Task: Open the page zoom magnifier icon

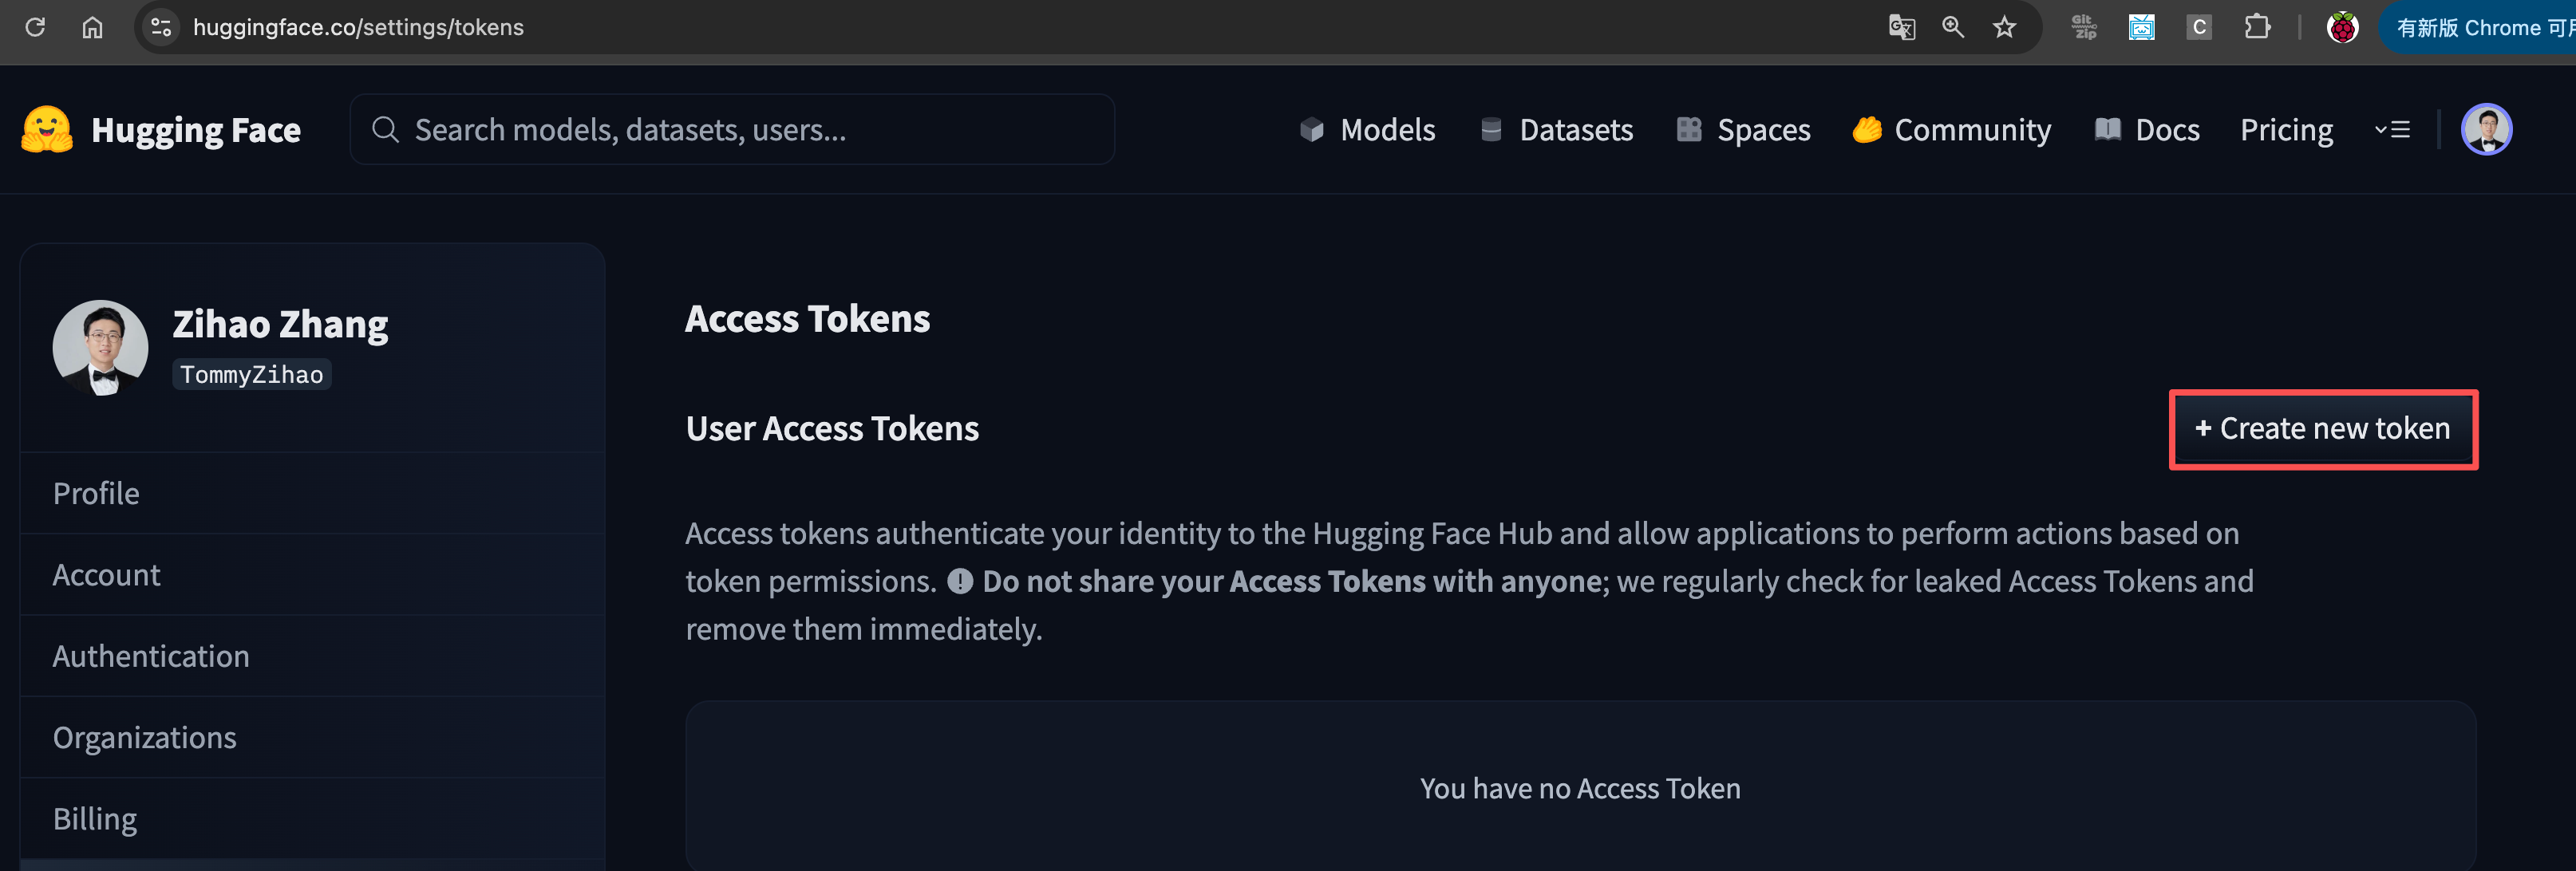Action: [1953, 27]
